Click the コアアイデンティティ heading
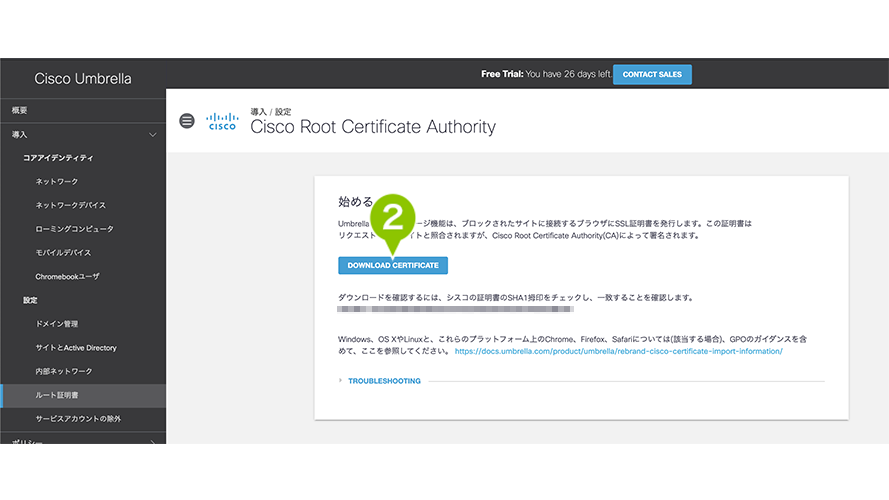Image resolution: width=889 pixels, height=500 pixels. [x=58, y=158]
